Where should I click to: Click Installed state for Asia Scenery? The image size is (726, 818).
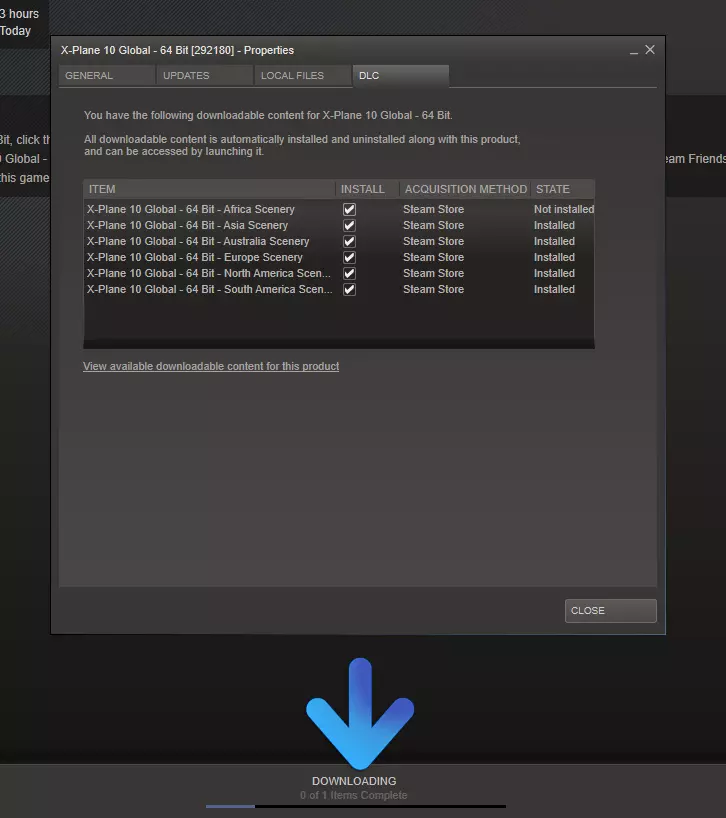click(x=554, y=225)
